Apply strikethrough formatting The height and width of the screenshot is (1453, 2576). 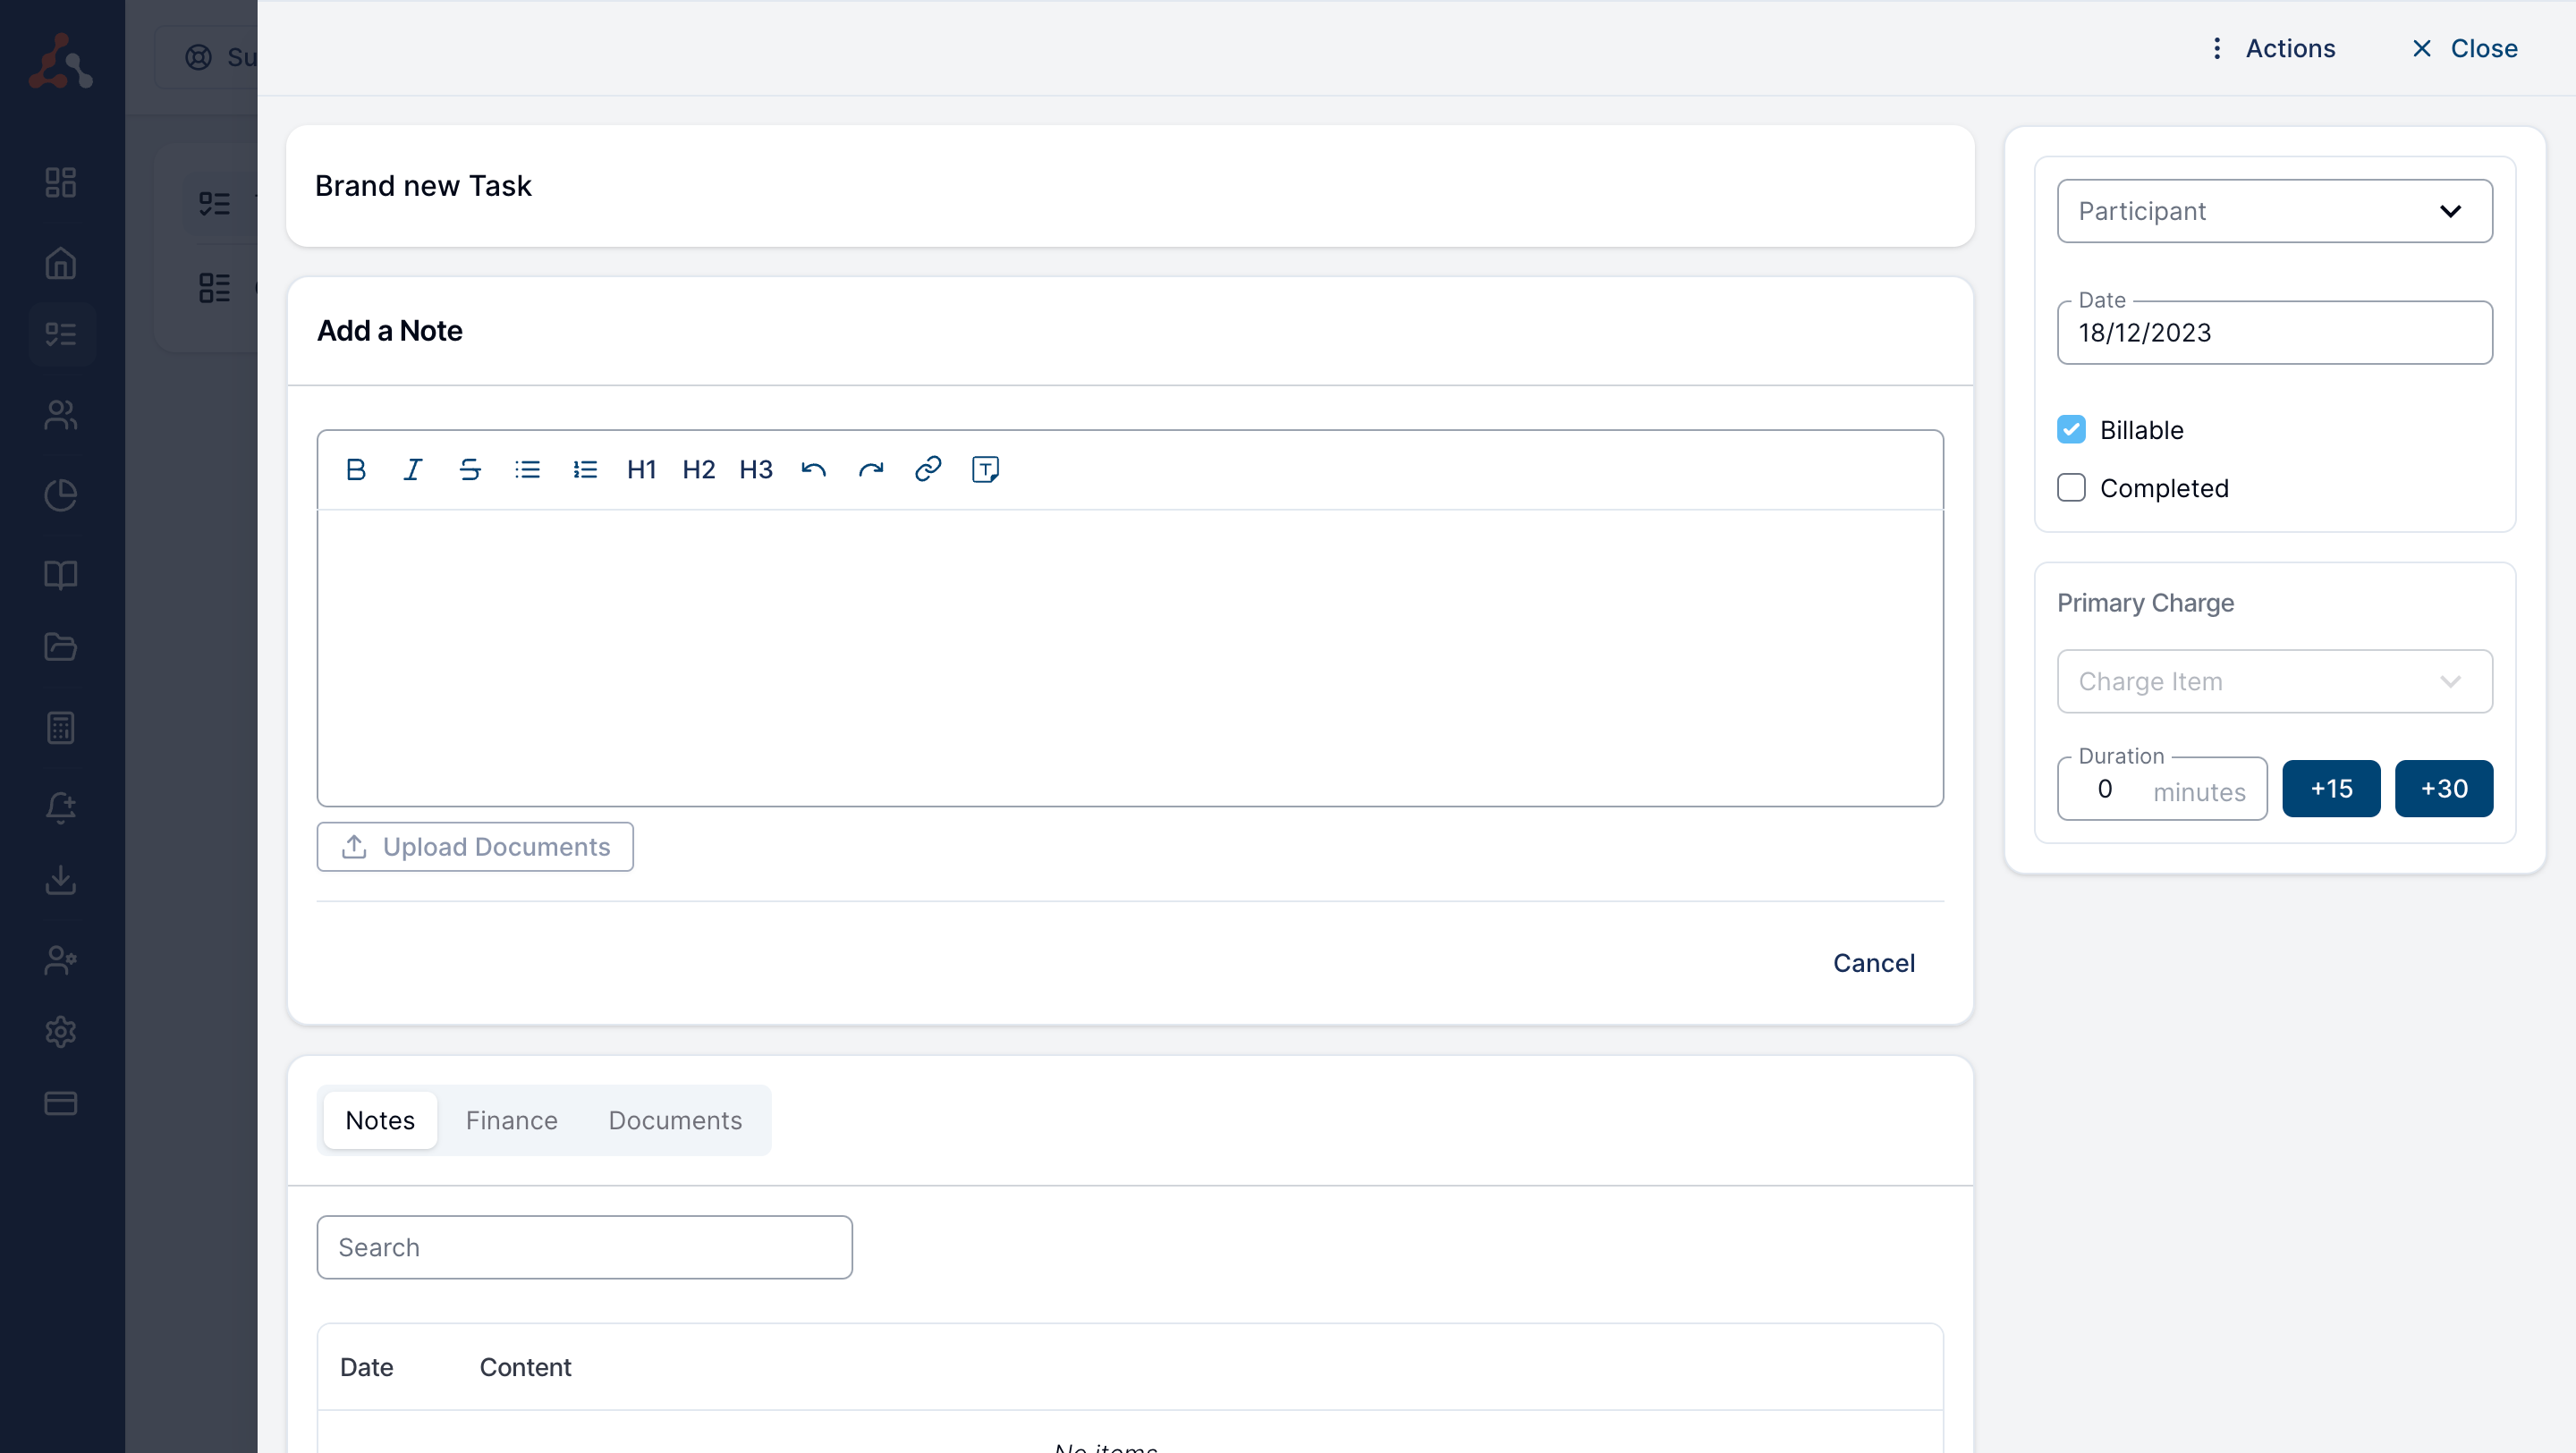[x=470, y=469]
